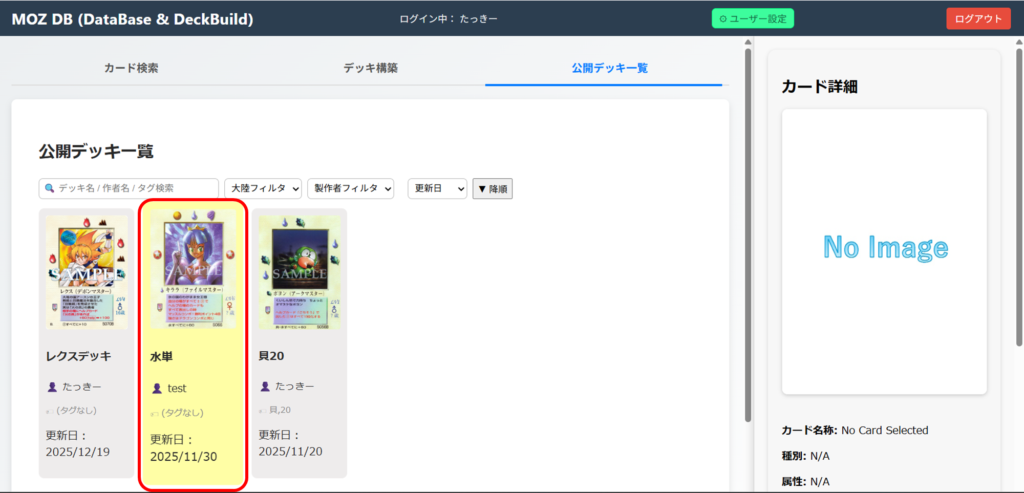
Task: Go to the デッキ構築 tab
Action: pos(370,68)
